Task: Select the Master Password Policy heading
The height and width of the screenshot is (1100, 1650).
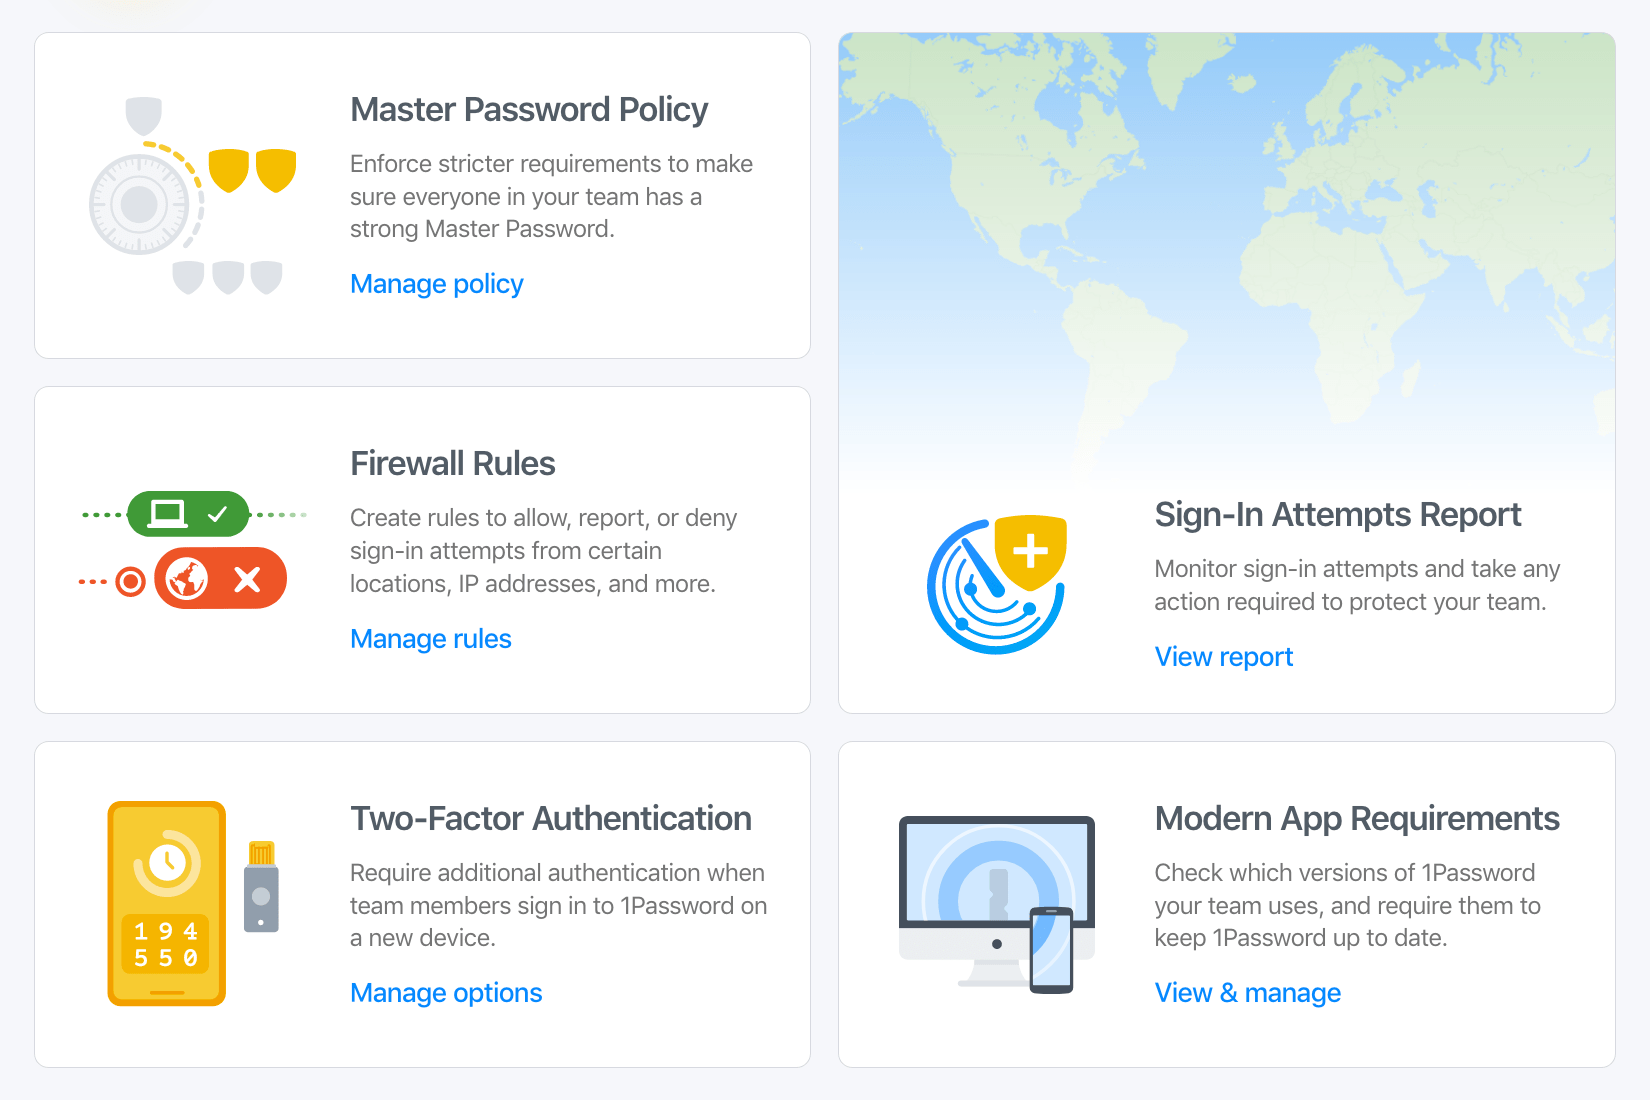Action: [x=528, y=110]
